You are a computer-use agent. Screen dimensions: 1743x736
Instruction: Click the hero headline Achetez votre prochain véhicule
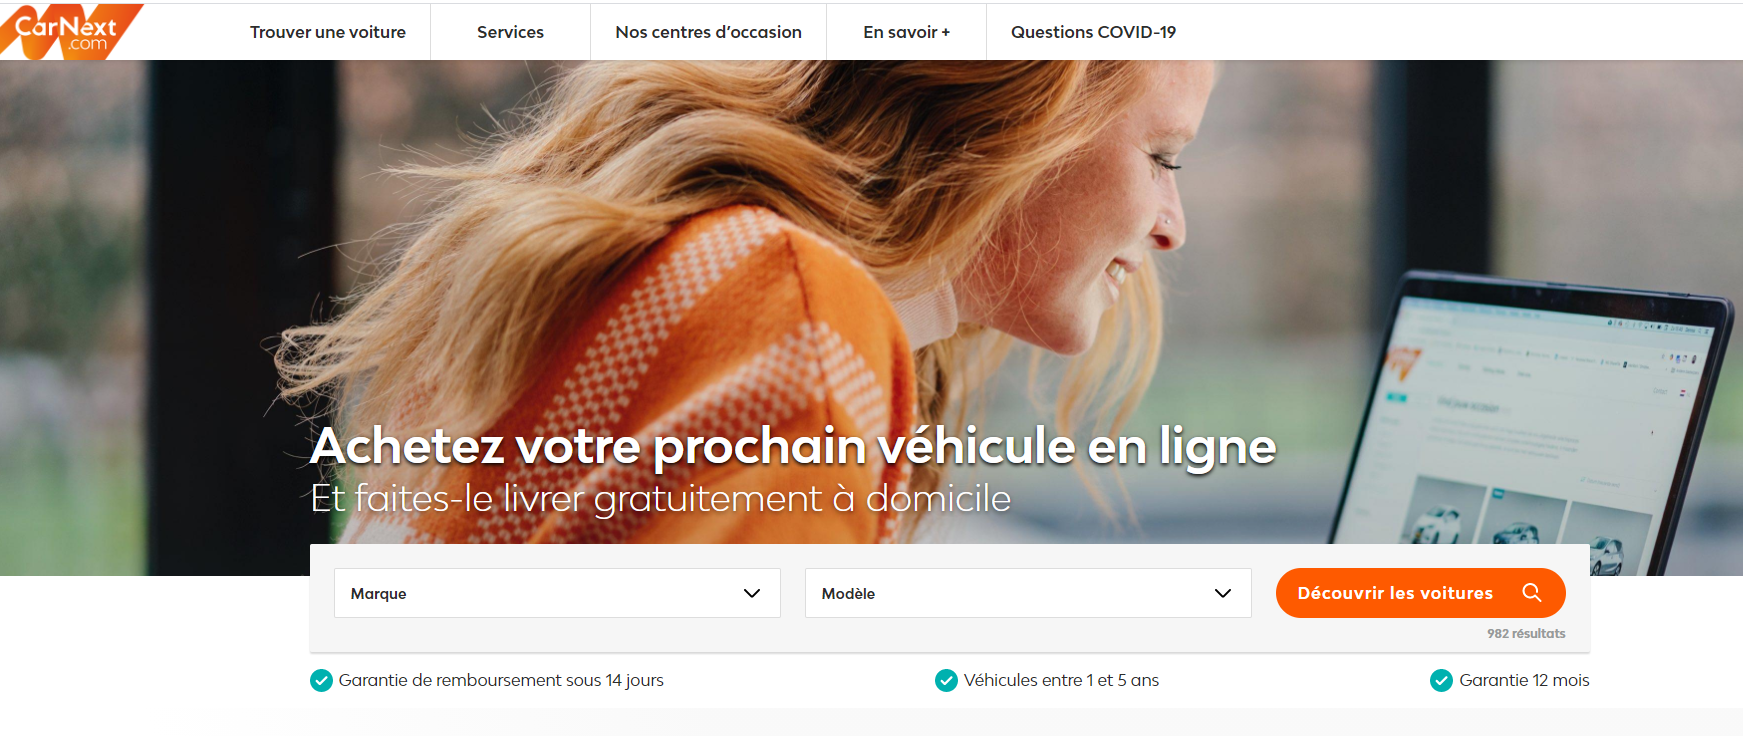coord(793,447)
